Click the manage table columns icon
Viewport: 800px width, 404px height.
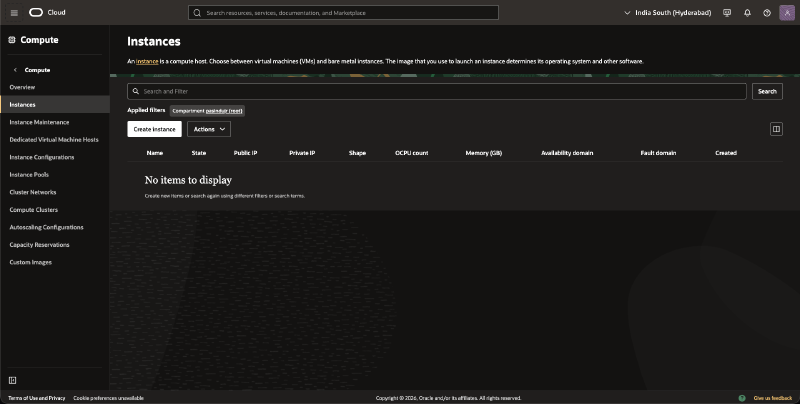(x=776, y=129)
